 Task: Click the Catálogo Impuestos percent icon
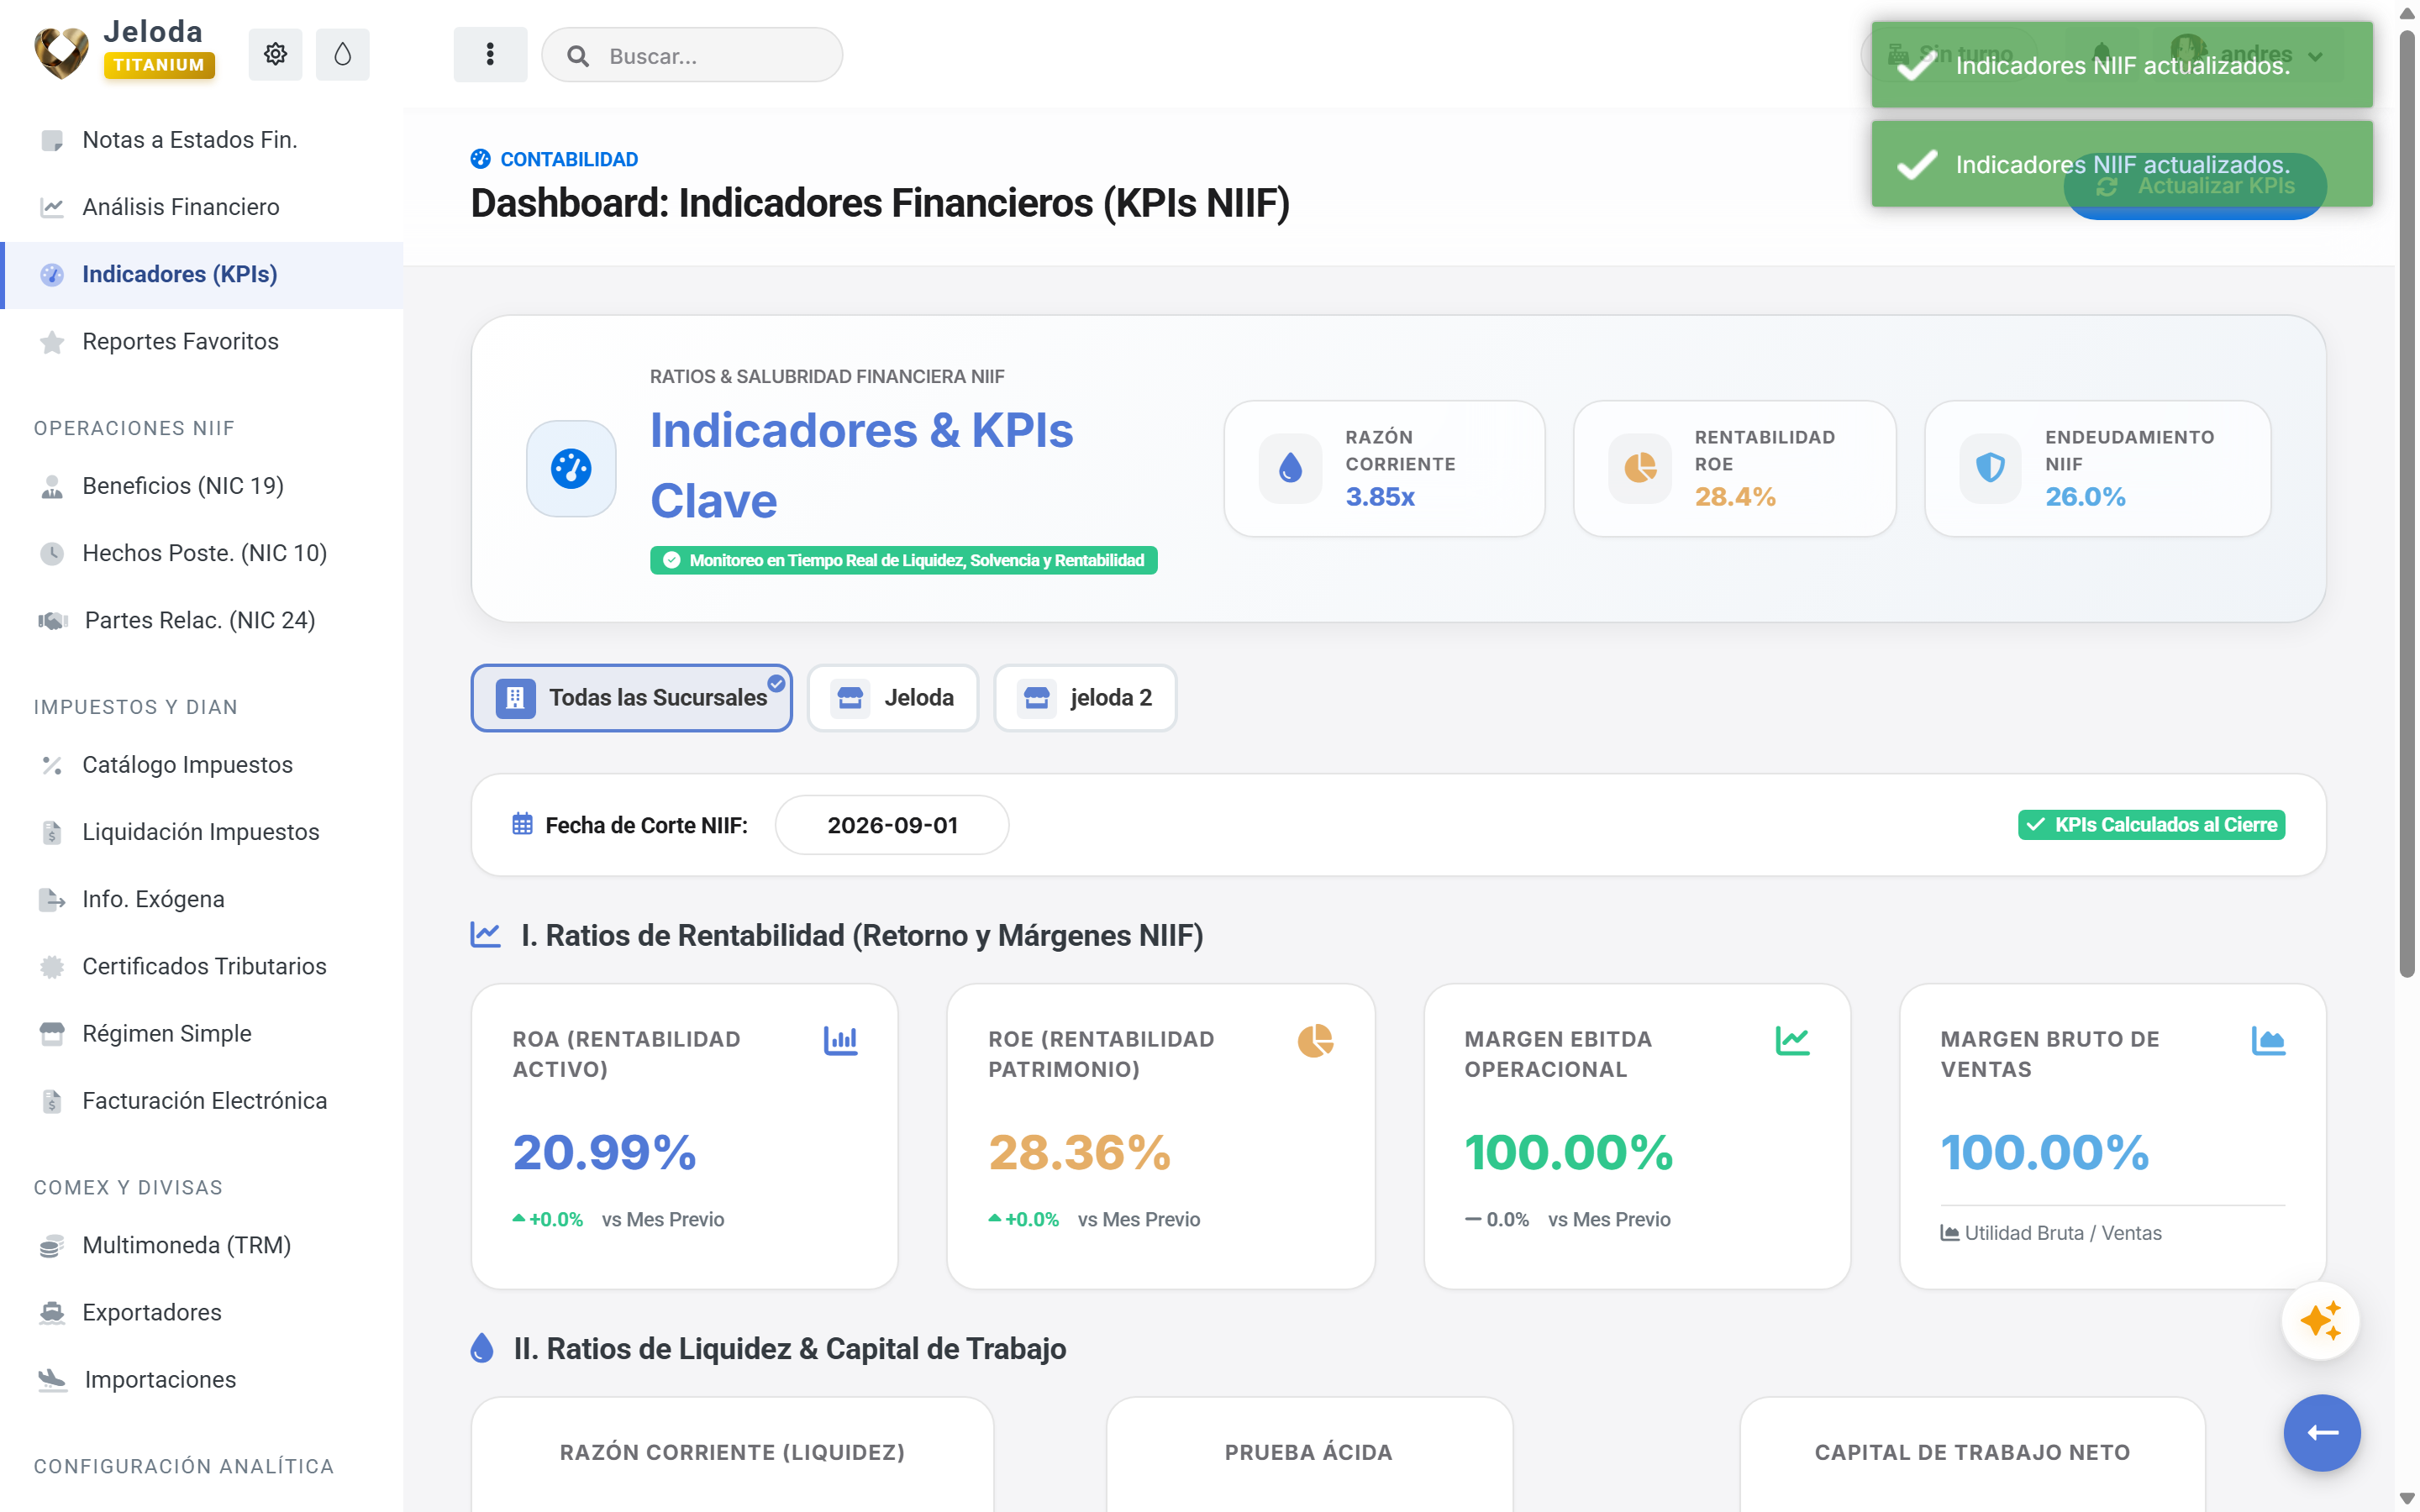pyautogui.click(x=52, y=765)
